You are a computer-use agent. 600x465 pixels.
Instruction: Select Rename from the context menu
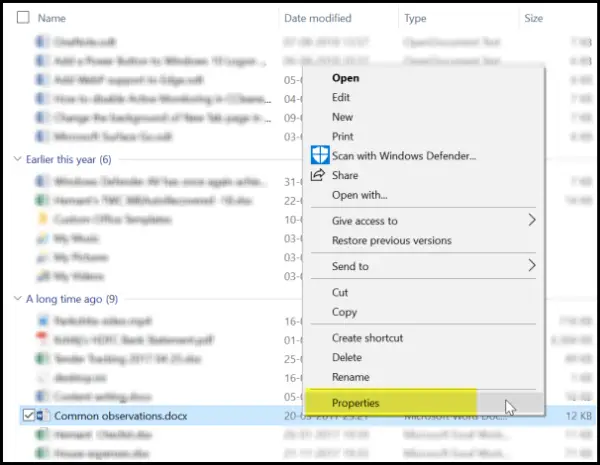click(x=350, y=377)
